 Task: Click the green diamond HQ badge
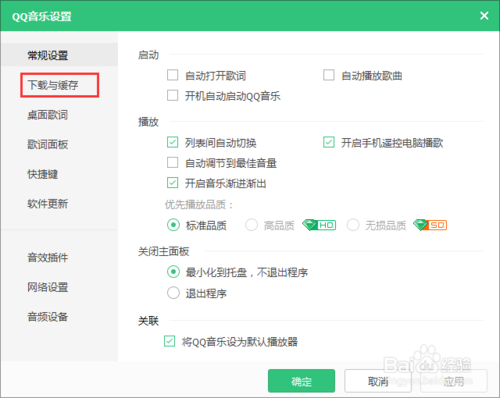click(x=319, y=225)
